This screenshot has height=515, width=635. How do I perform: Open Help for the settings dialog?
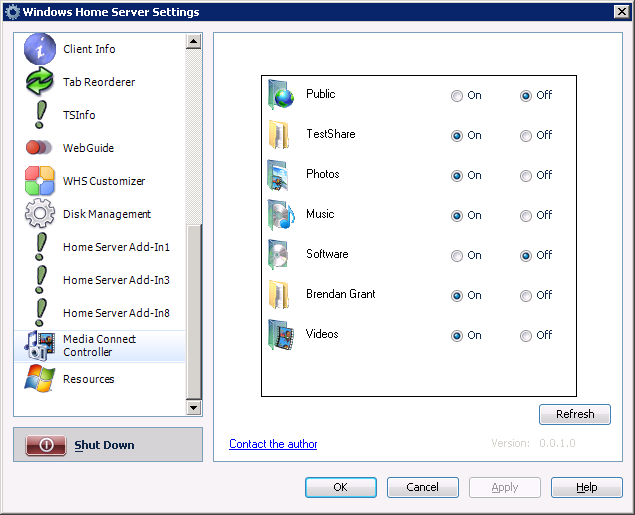(x=586, y=487)
